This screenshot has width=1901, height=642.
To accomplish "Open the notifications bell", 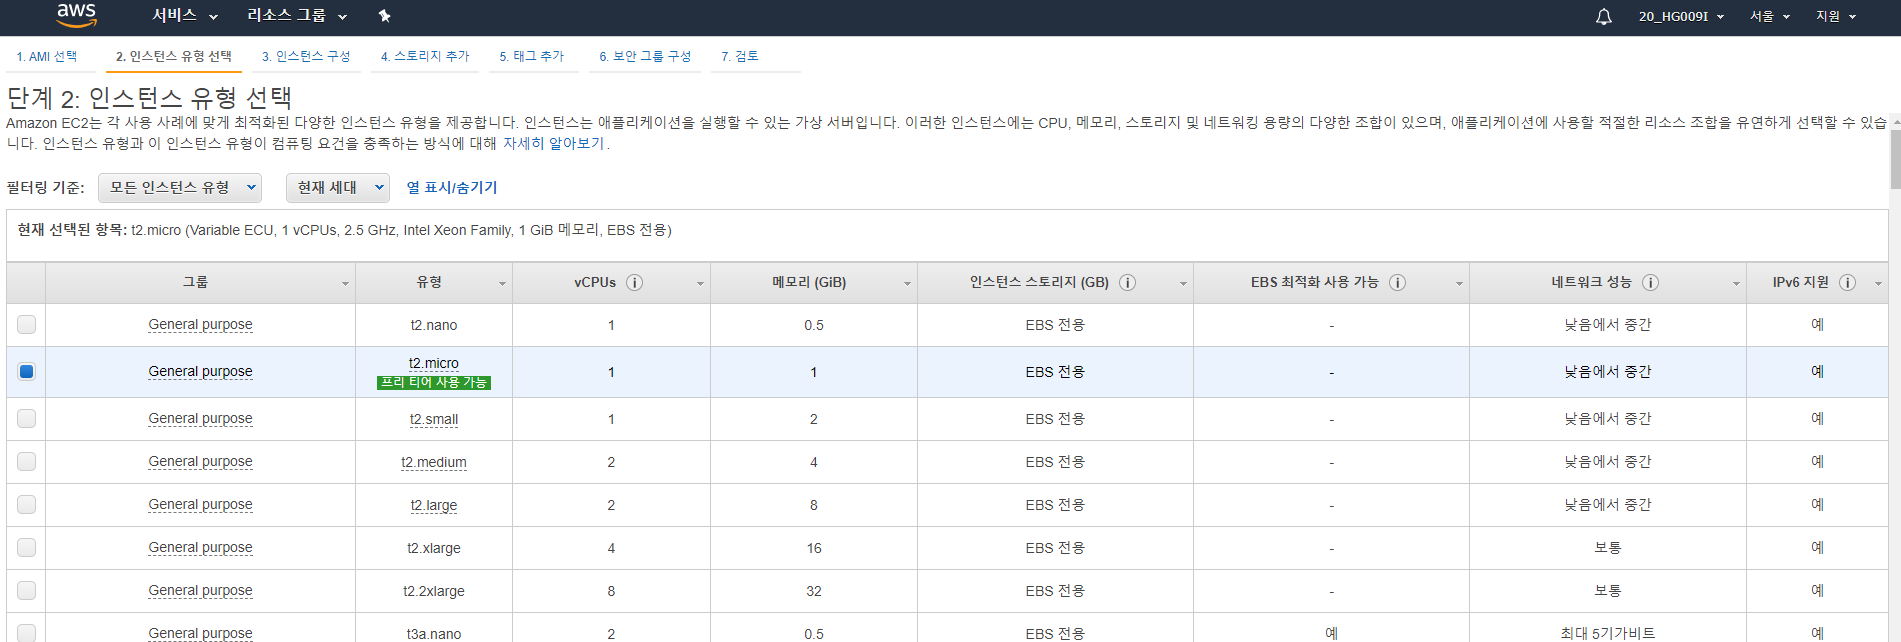I will point(1603,16).
